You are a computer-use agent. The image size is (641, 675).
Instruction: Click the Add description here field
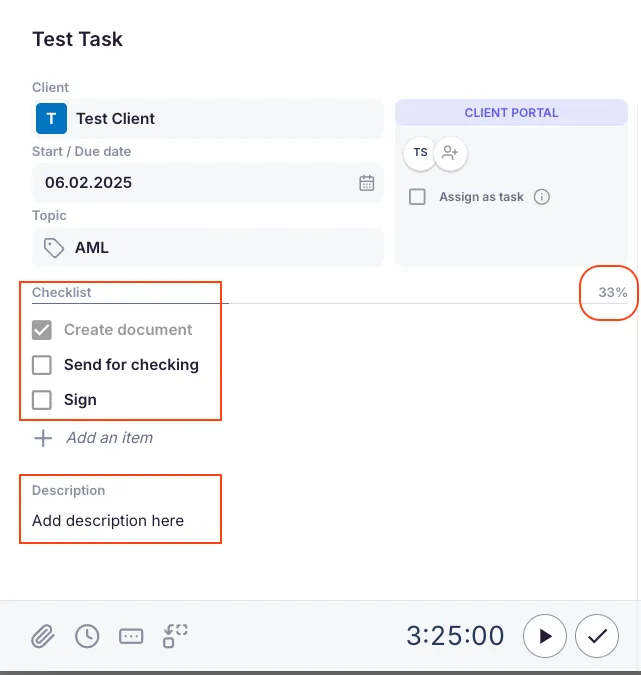[108, 520]
